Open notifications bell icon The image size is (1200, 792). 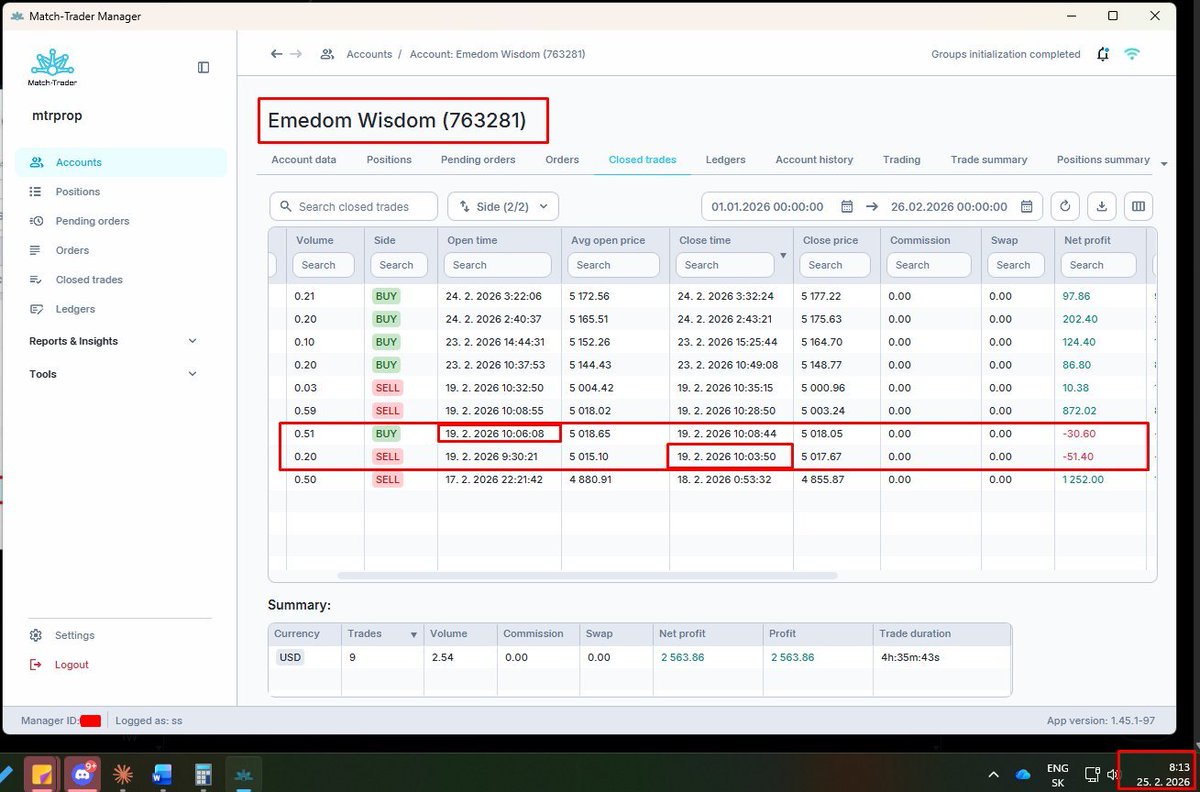point(1102,54)
